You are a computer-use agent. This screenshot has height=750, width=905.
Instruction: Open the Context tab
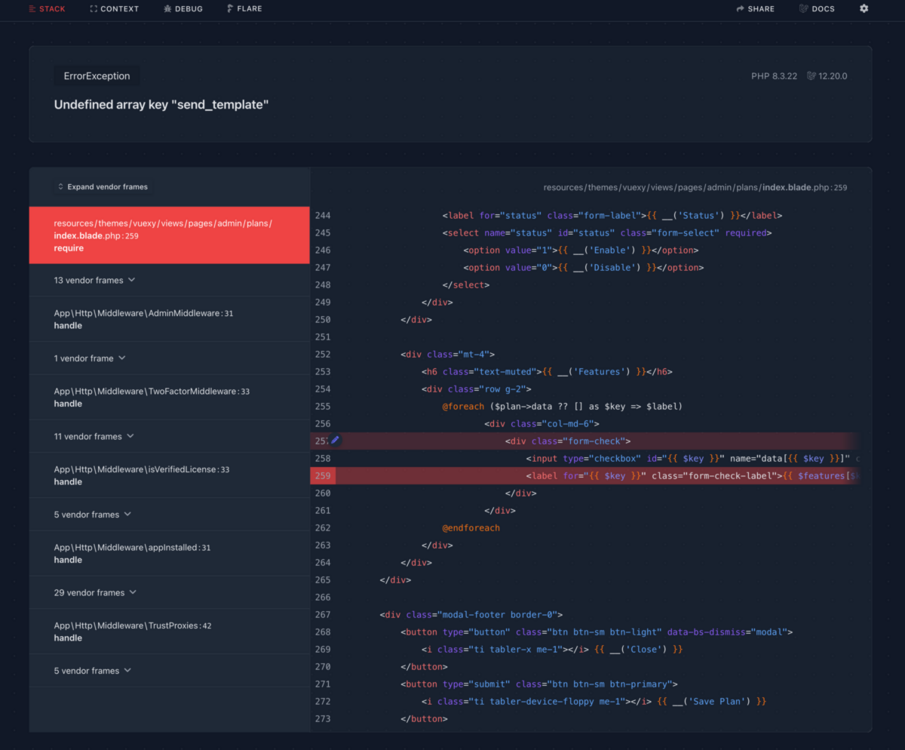114,9
